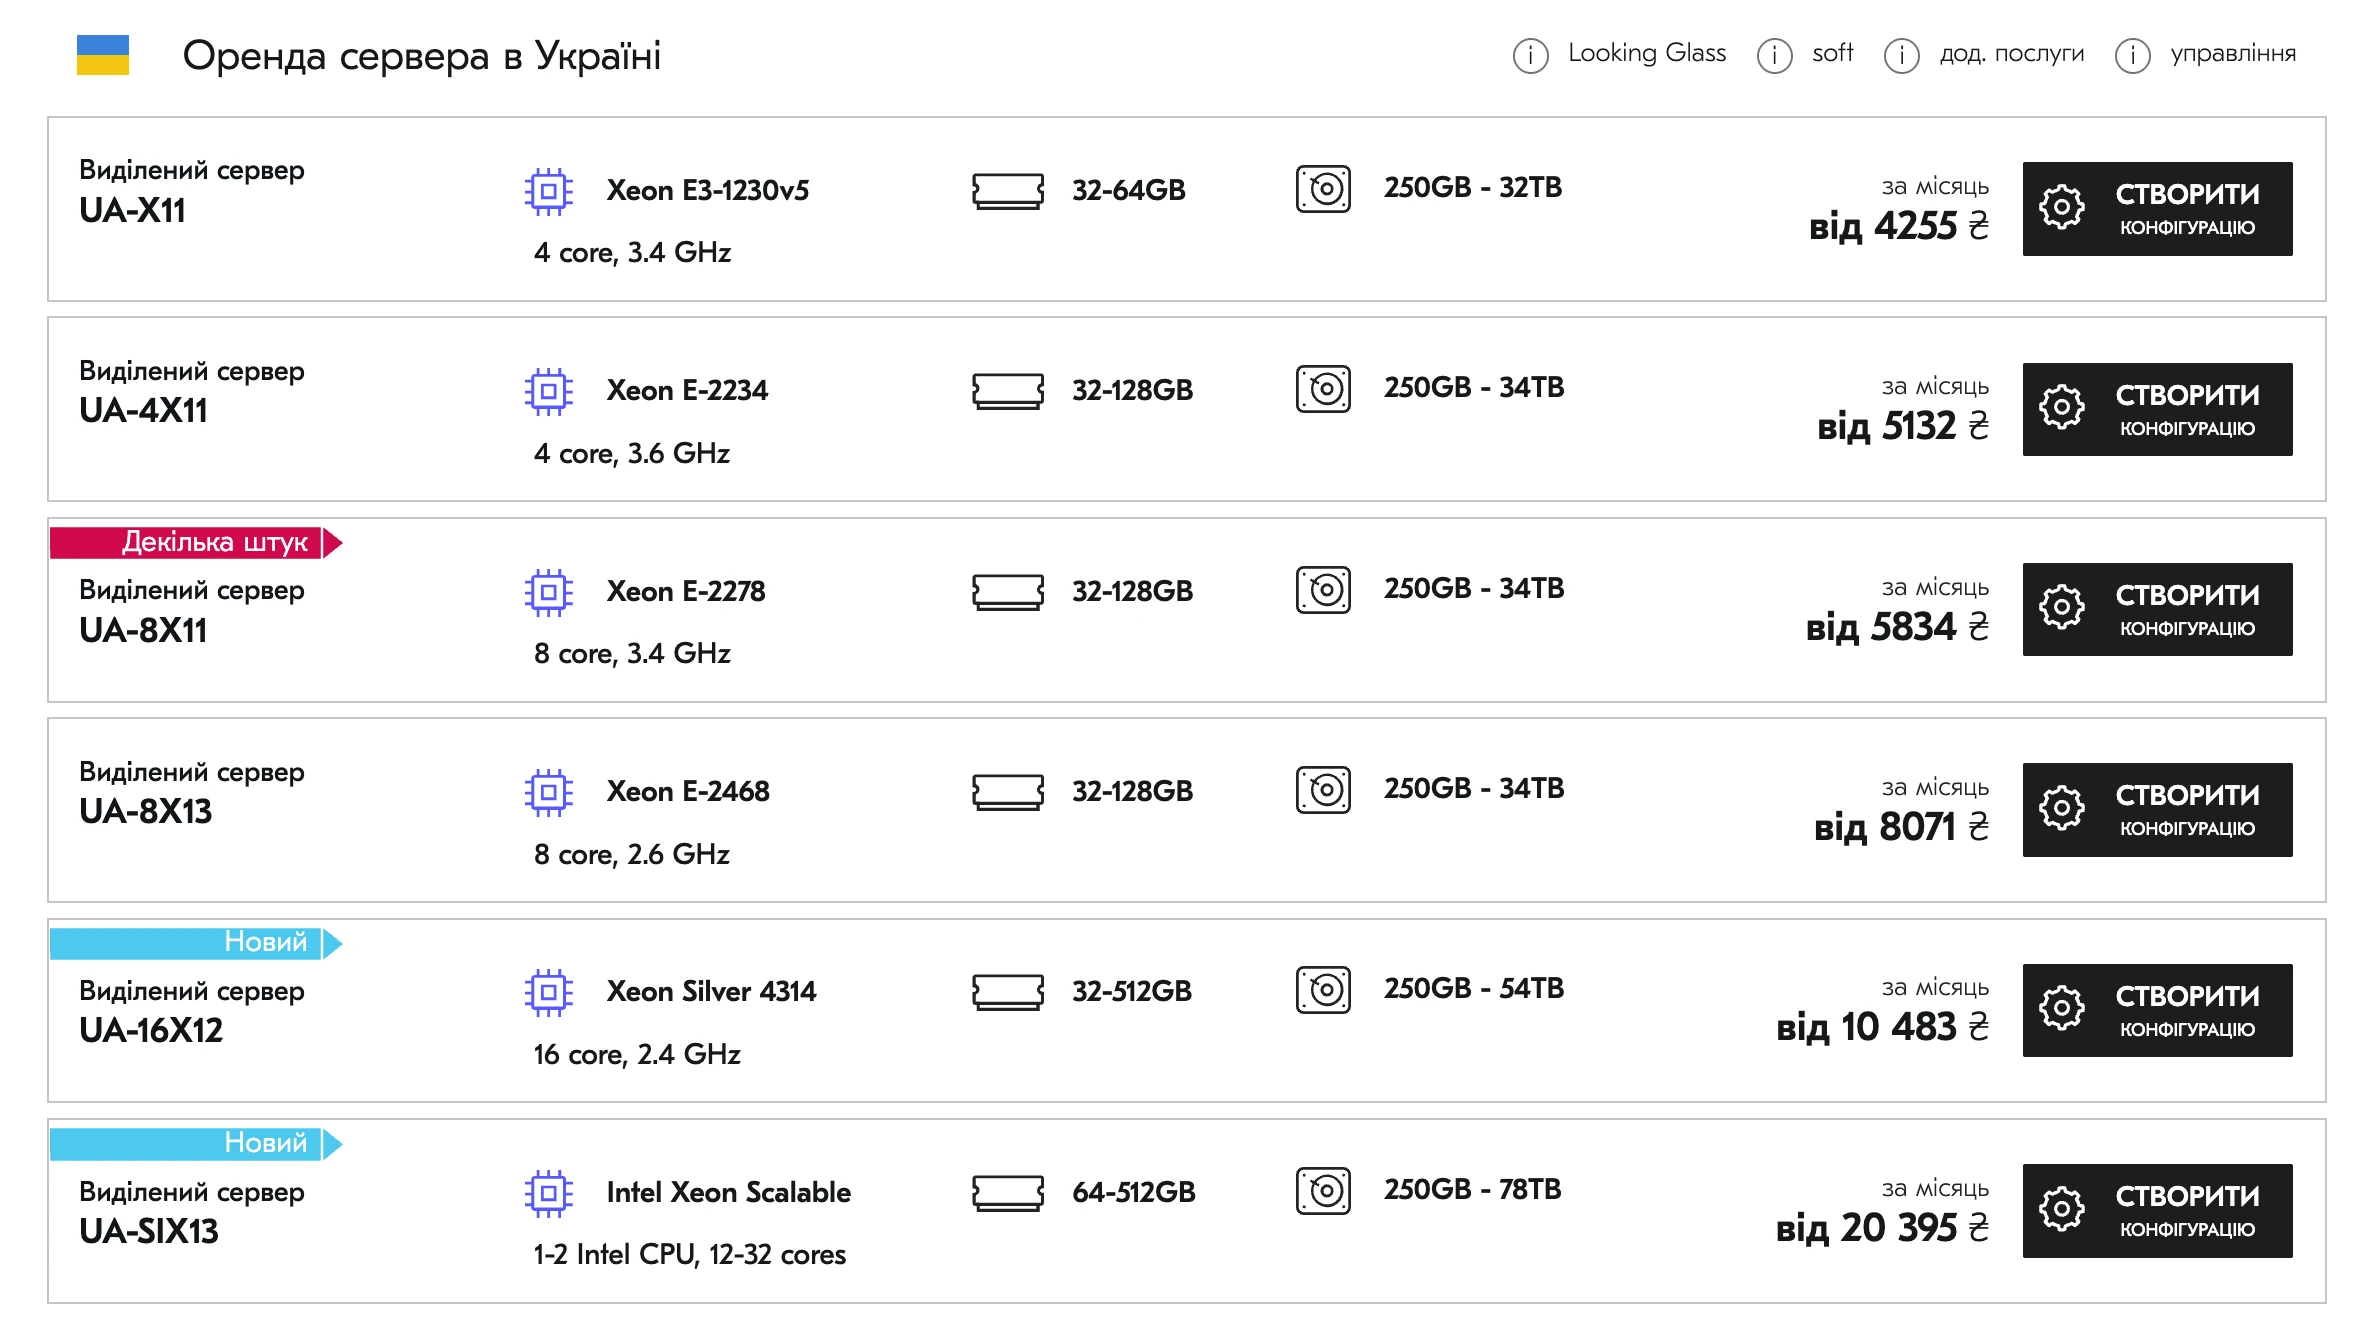The image size is (2358, 1344).
Task: Open the управління info link
Action: (x=2232, y=53)
